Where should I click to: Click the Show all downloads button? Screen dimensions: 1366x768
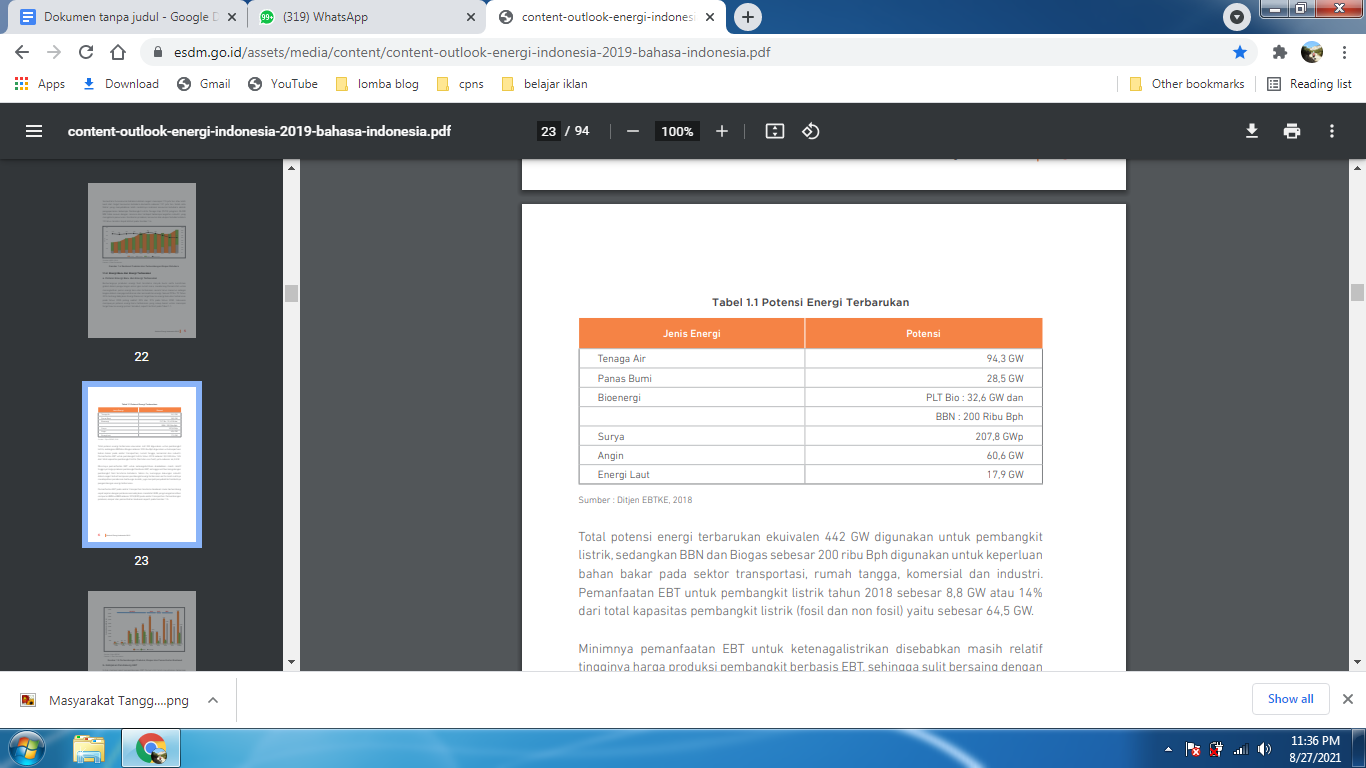1290,699
